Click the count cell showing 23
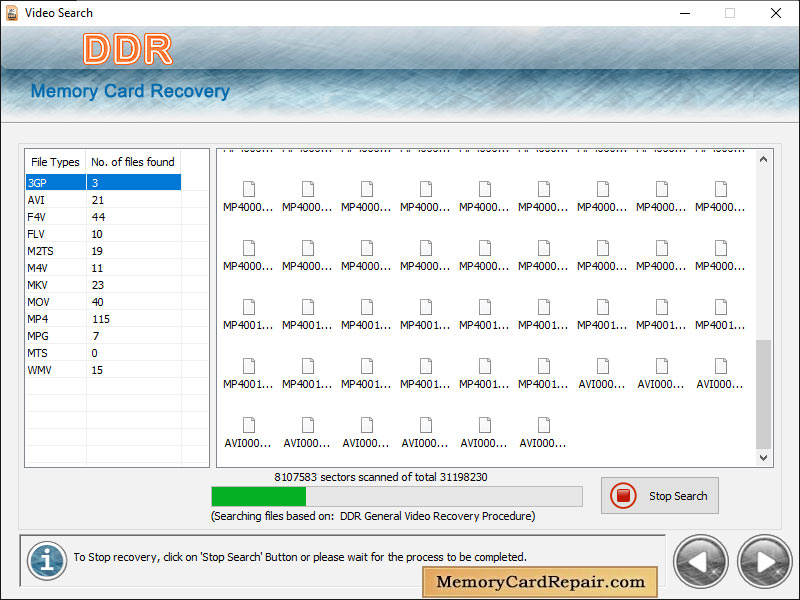800x600 pixels. [134, 285]
